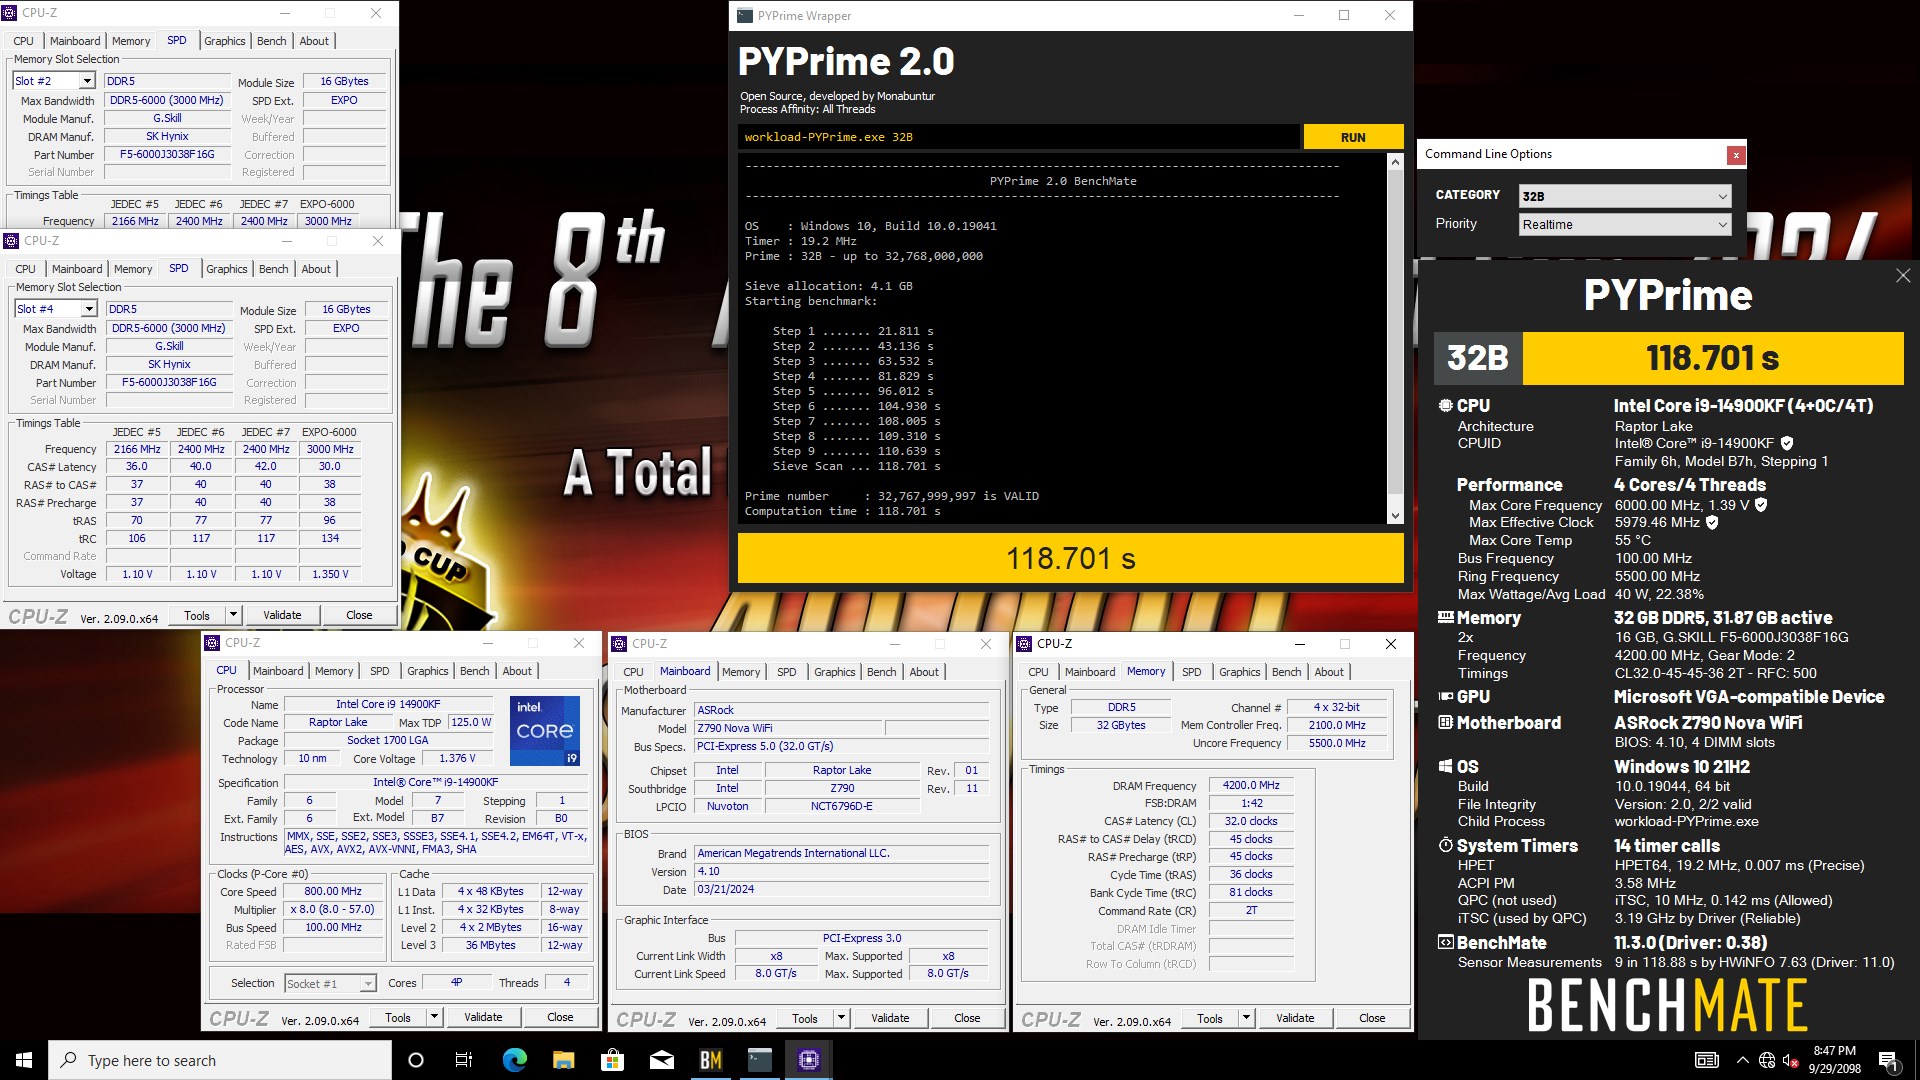Open CPU tab in Memory CPU-Z window
Screen dimensions: 1920x1080
[1038, 672]
